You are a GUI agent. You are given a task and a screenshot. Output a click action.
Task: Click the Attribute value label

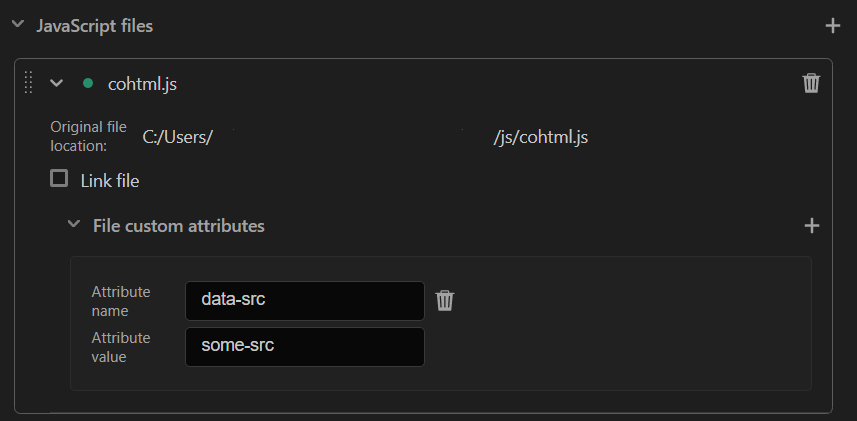121,347
